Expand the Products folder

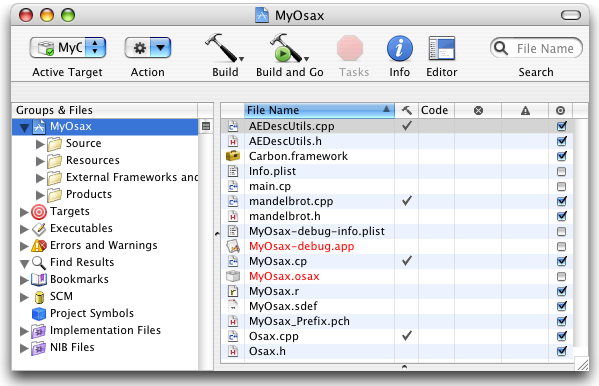click(40, 195)
